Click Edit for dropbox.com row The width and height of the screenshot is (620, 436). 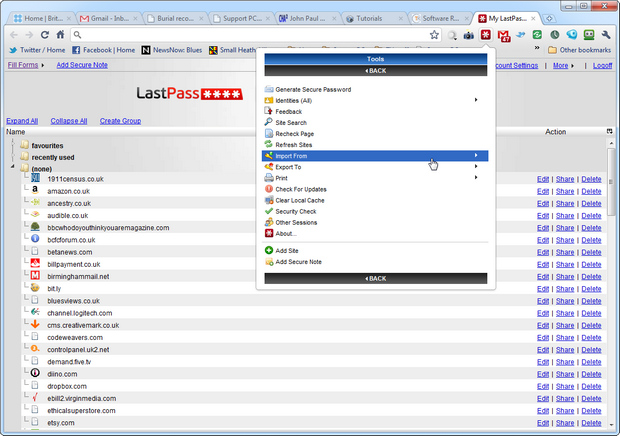click(x=543, y=386)
